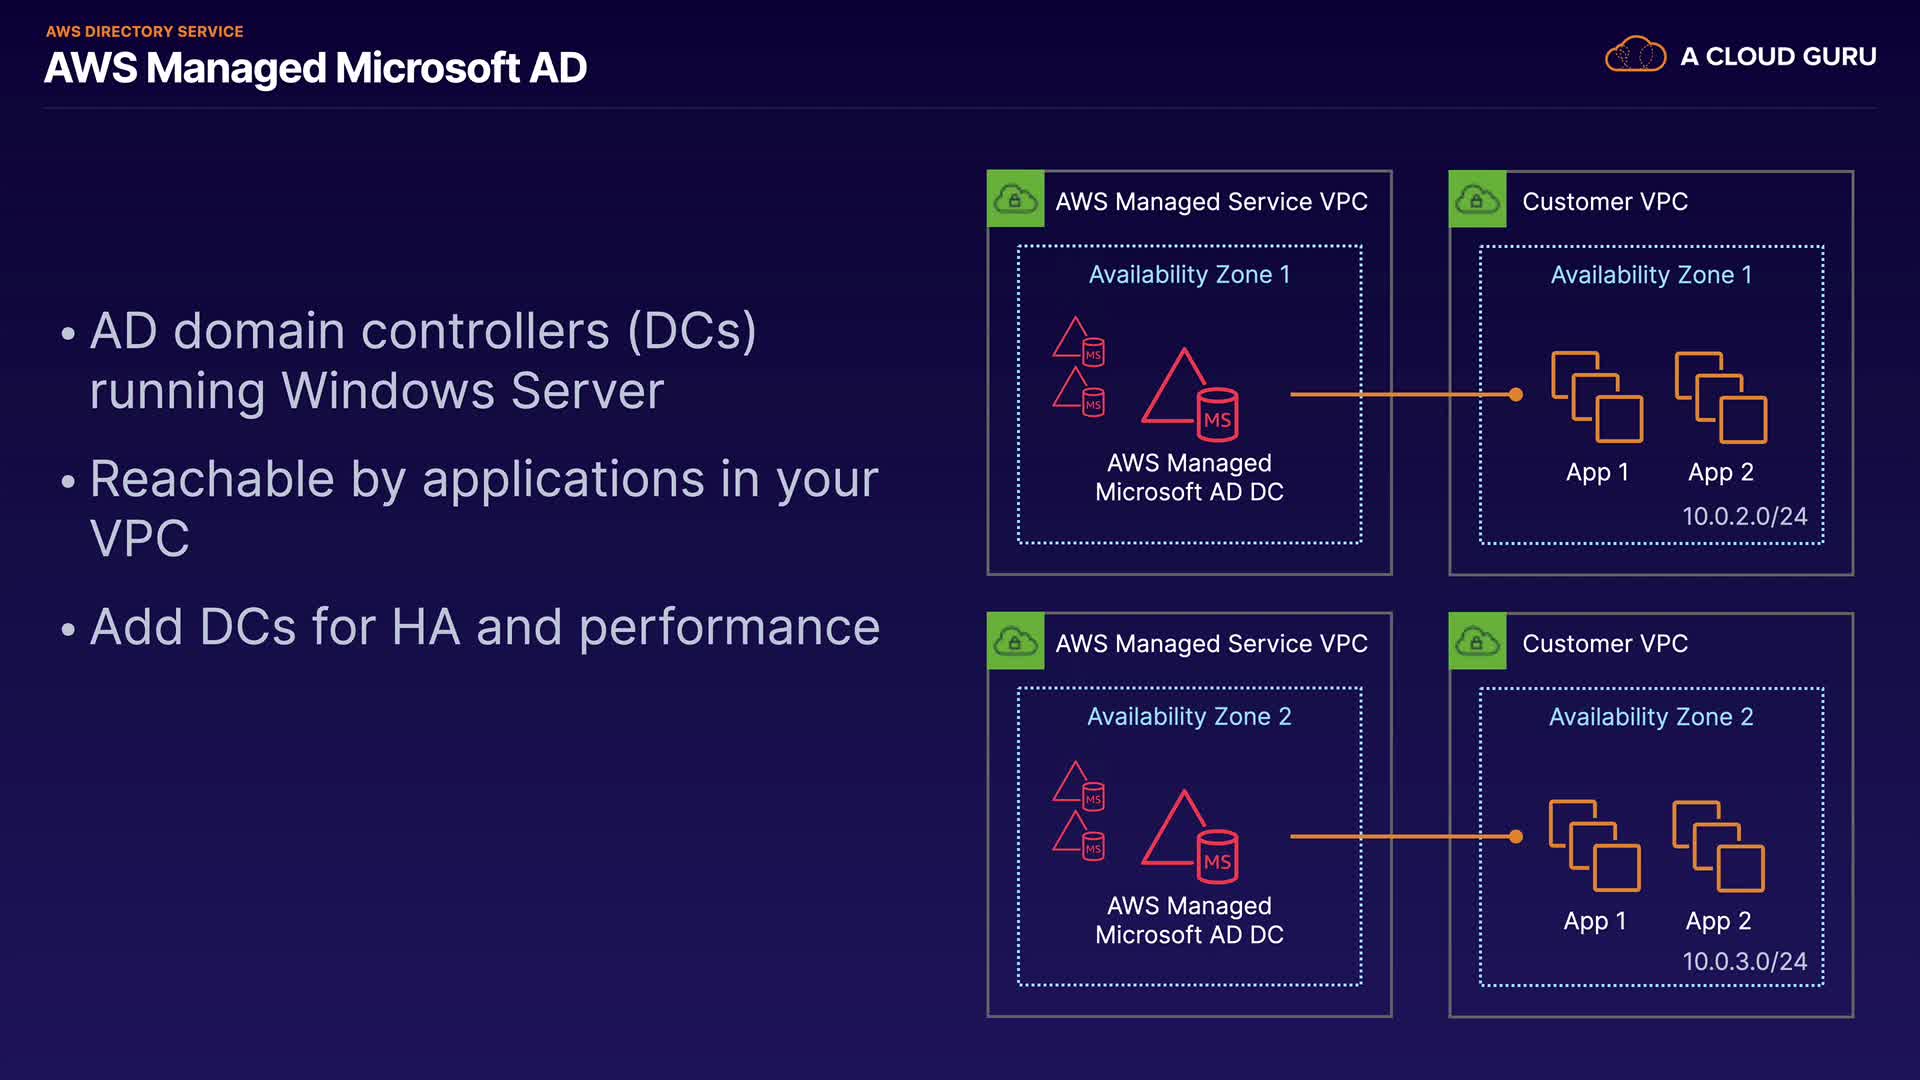Image resolution: width=1920 pixels, height=1080 pixels.
Task: Click the 10.0.3.0/24 subnet label
Action: click(x=1744, y=961)
